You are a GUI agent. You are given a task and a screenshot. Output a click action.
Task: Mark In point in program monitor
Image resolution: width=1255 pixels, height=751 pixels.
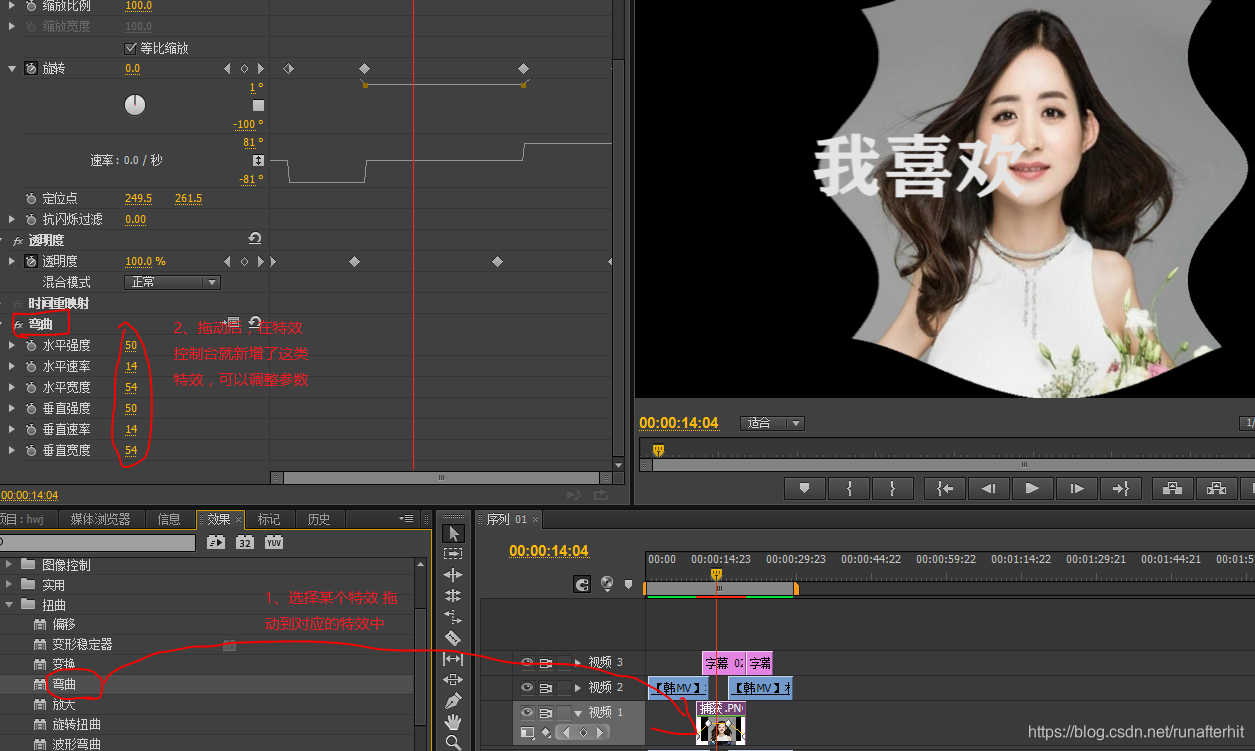point(850,488)
